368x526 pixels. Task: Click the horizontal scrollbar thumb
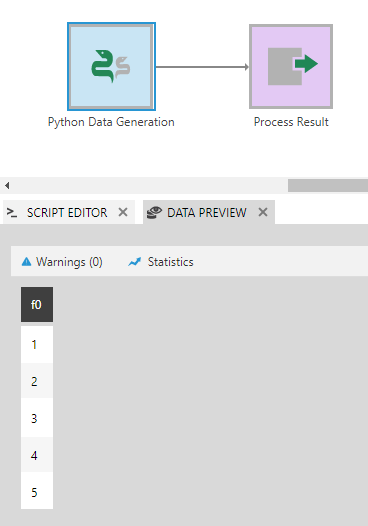(x=328, y=186)
